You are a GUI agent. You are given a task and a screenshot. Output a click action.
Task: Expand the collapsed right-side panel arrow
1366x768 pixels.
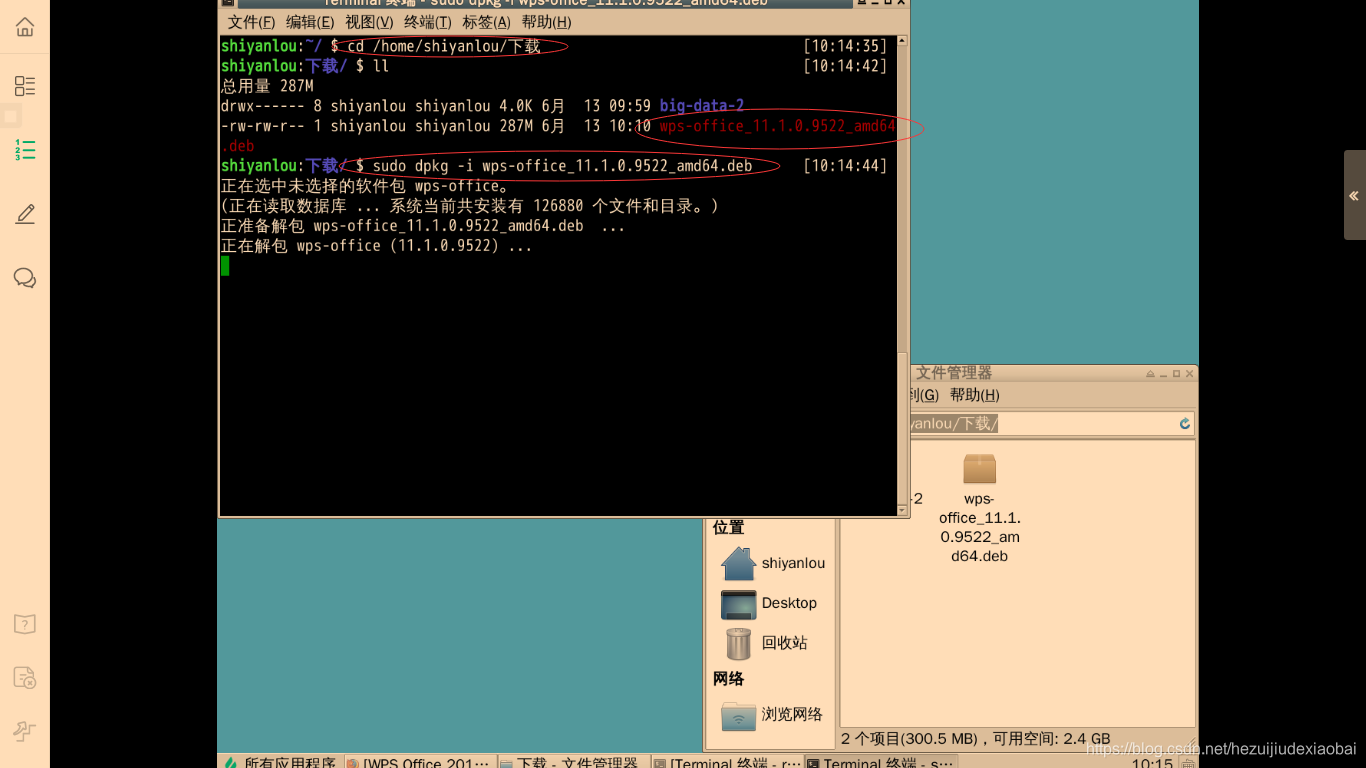click(x=1354, y=195)
